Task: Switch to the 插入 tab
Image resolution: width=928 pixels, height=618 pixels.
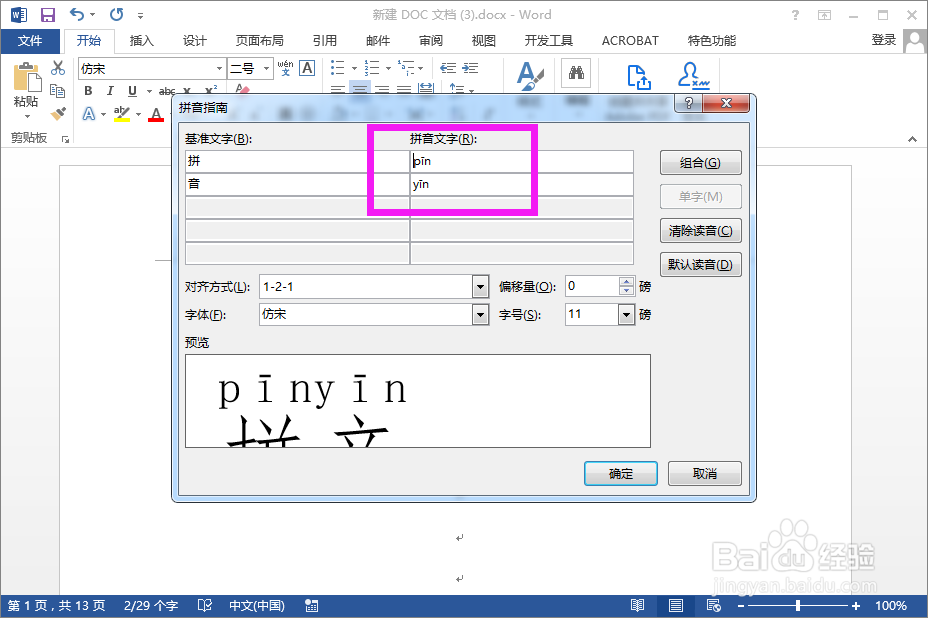Action: 141,41
